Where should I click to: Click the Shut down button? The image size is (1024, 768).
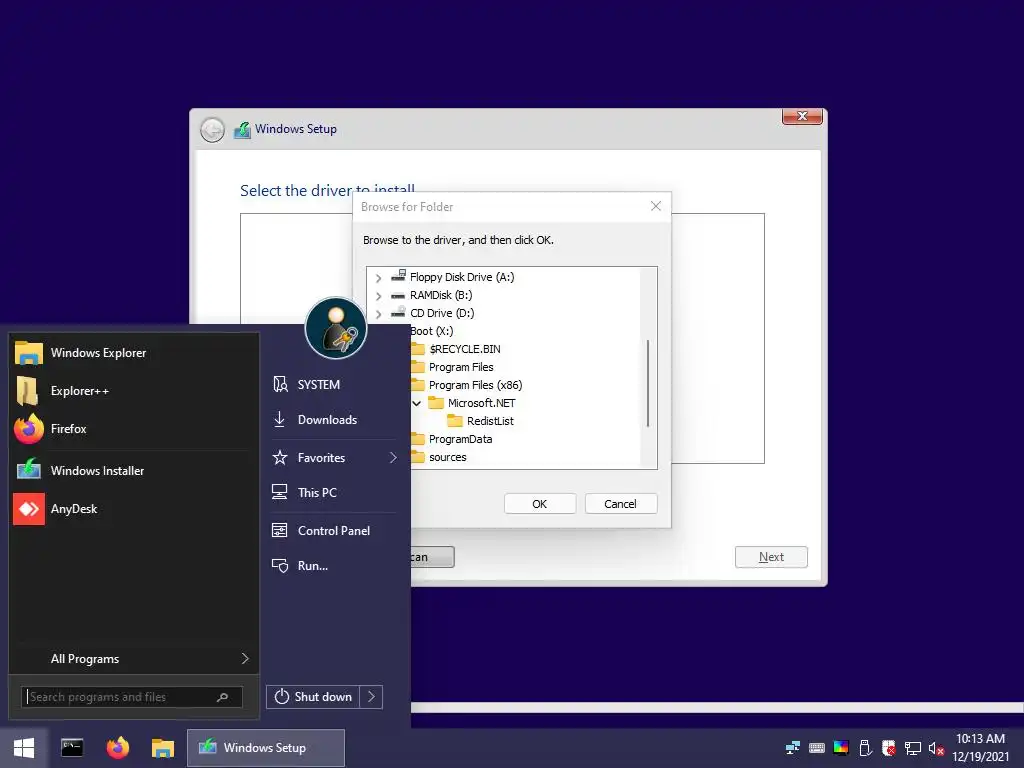pyautogui.click(x=313, y=697)
